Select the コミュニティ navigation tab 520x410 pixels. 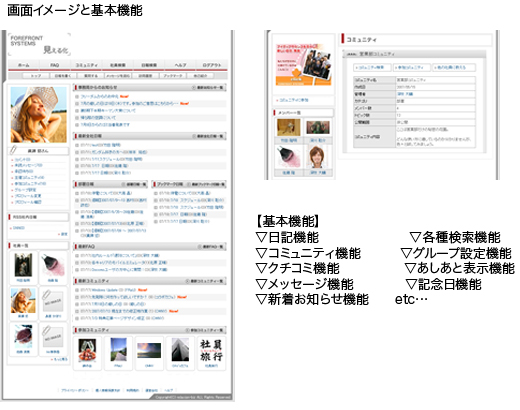(x=86, y=65)
